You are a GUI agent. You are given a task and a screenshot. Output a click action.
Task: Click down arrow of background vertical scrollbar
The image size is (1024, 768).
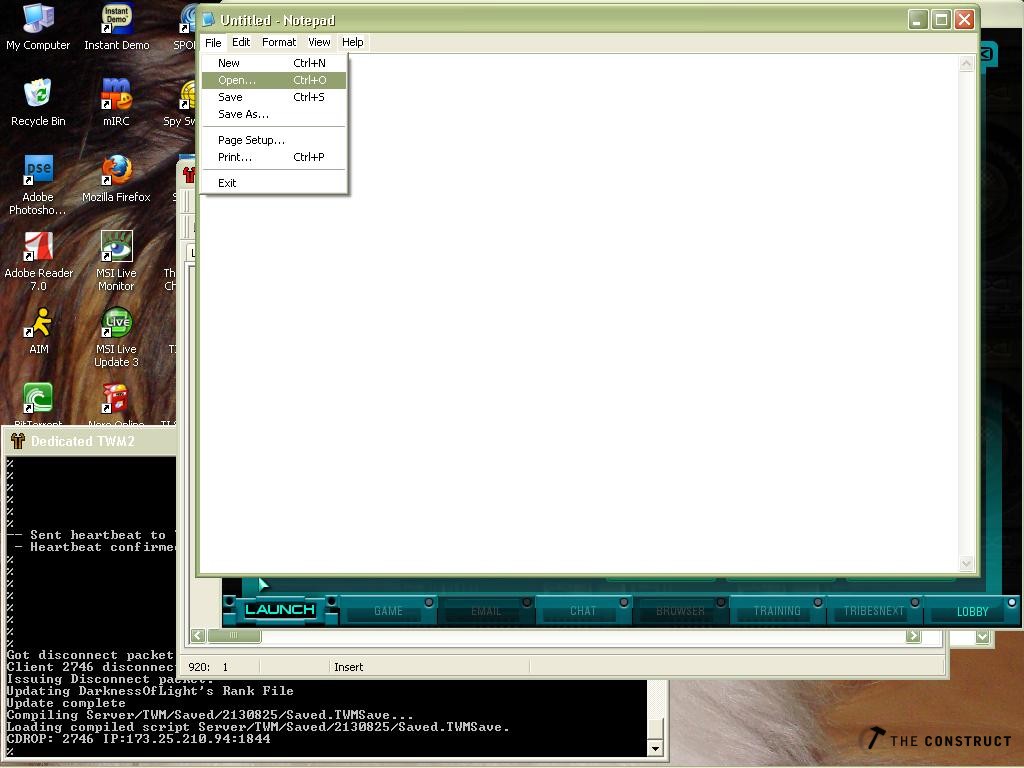[982, 636]
